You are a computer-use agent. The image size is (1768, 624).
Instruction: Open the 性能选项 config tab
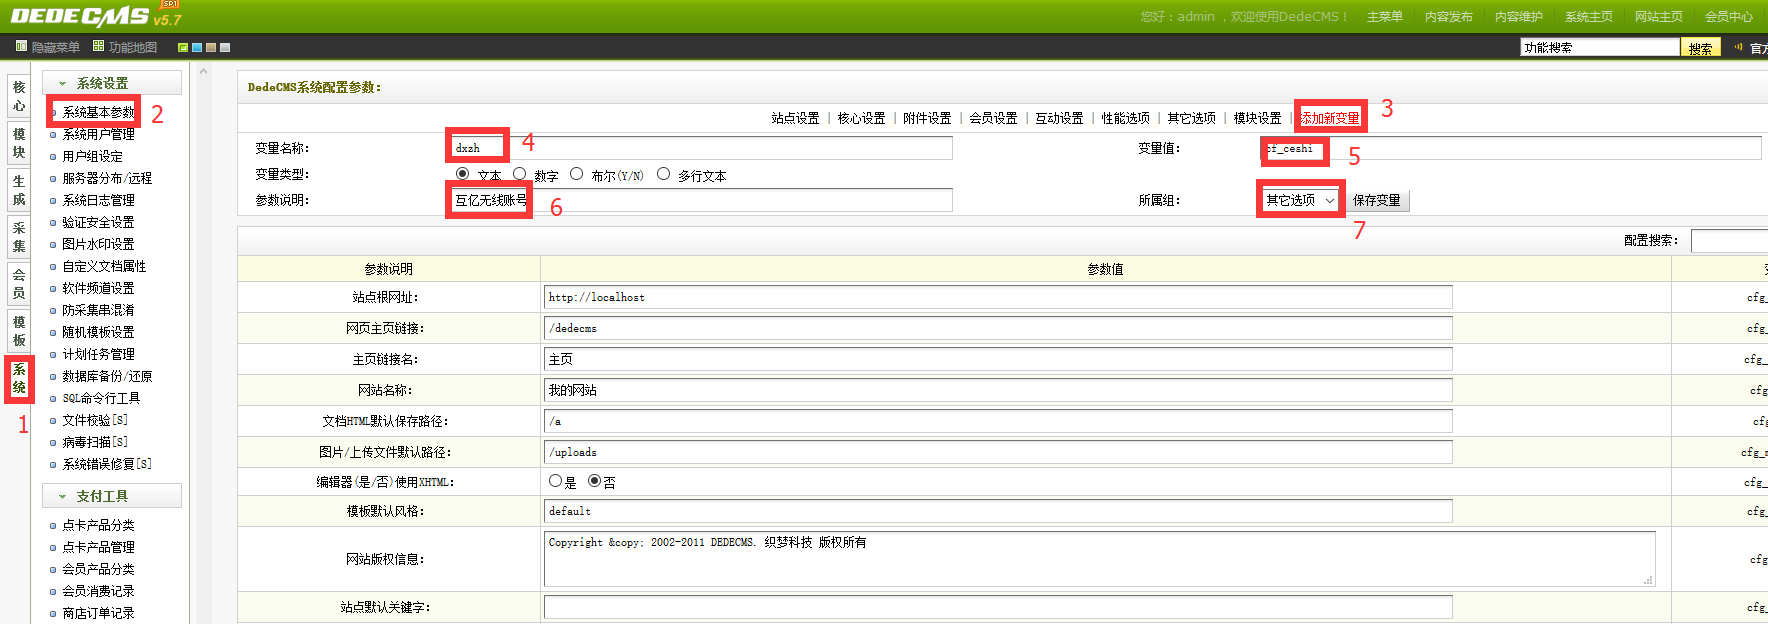tap(1125, 118)
